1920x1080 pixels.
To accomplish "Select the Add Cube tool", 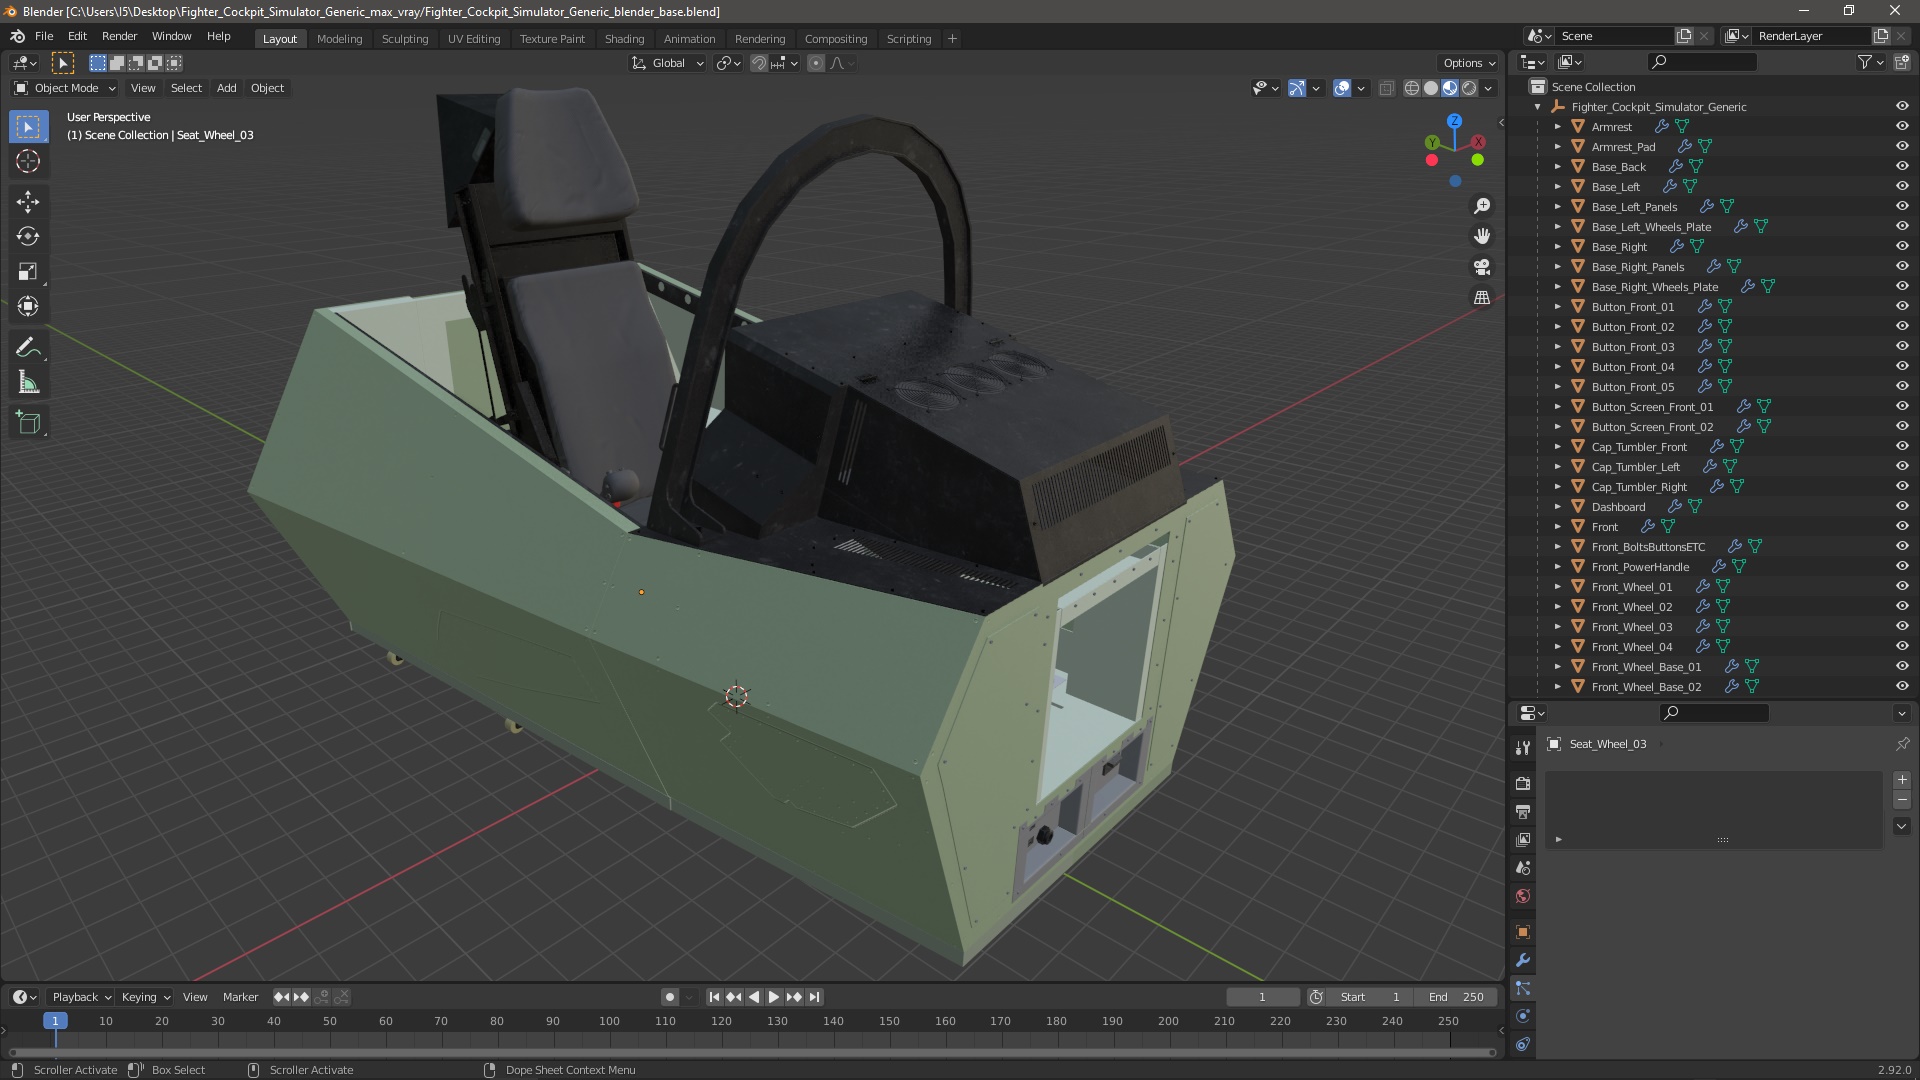I will tap(28, 423).
